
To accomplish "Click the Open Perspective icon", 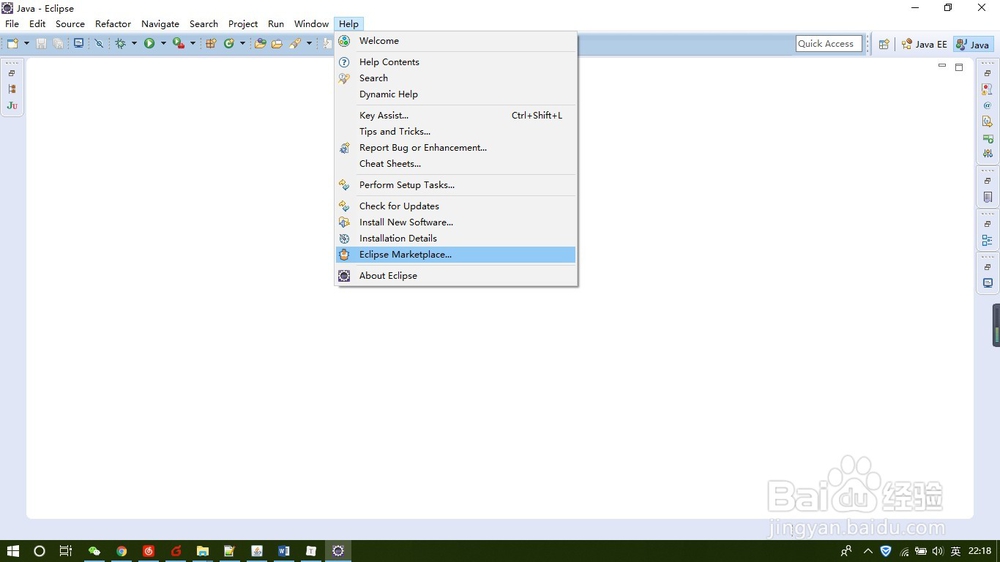I will (884, 44).
